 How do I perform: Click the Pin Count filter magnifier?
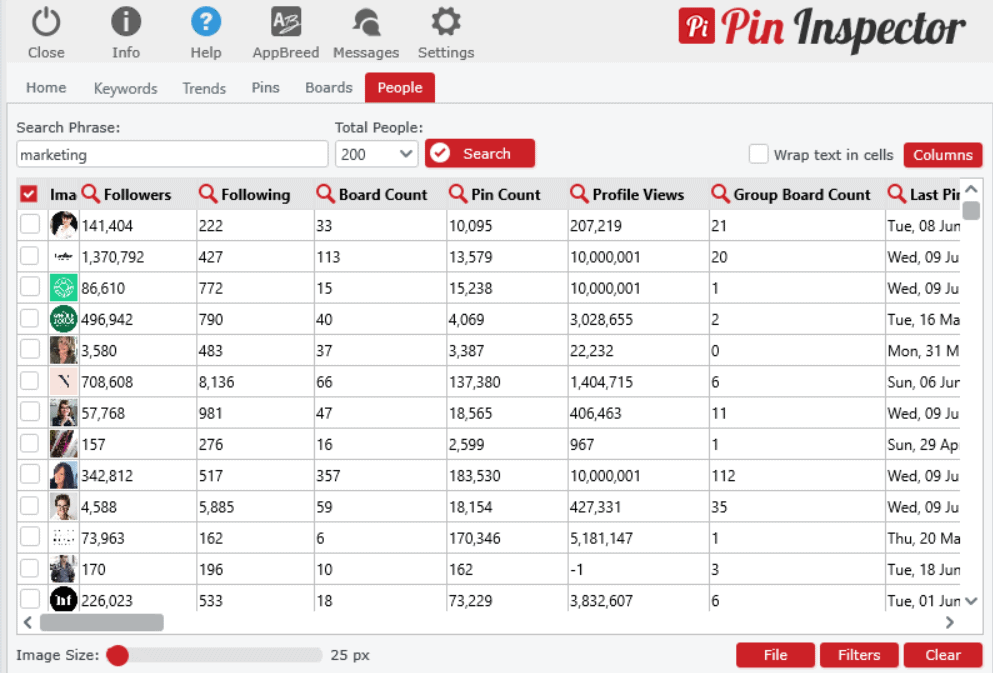coord(455,193)
